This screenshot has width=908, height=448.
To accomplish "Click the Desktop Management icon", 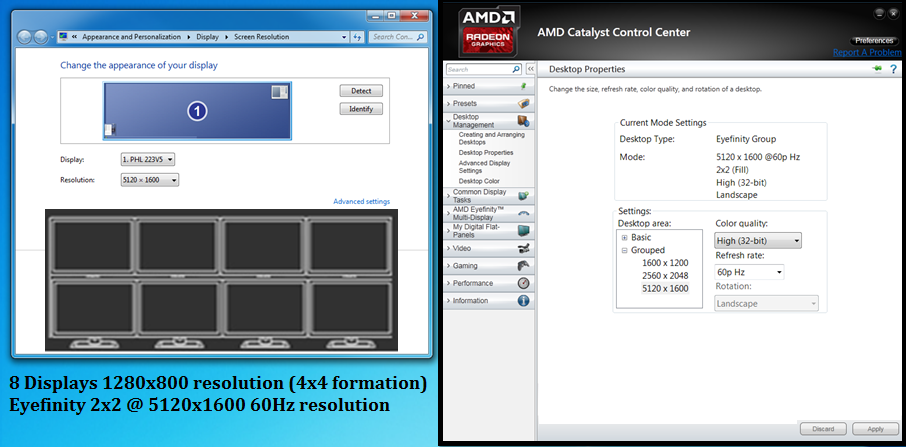I will pos(523,121).
